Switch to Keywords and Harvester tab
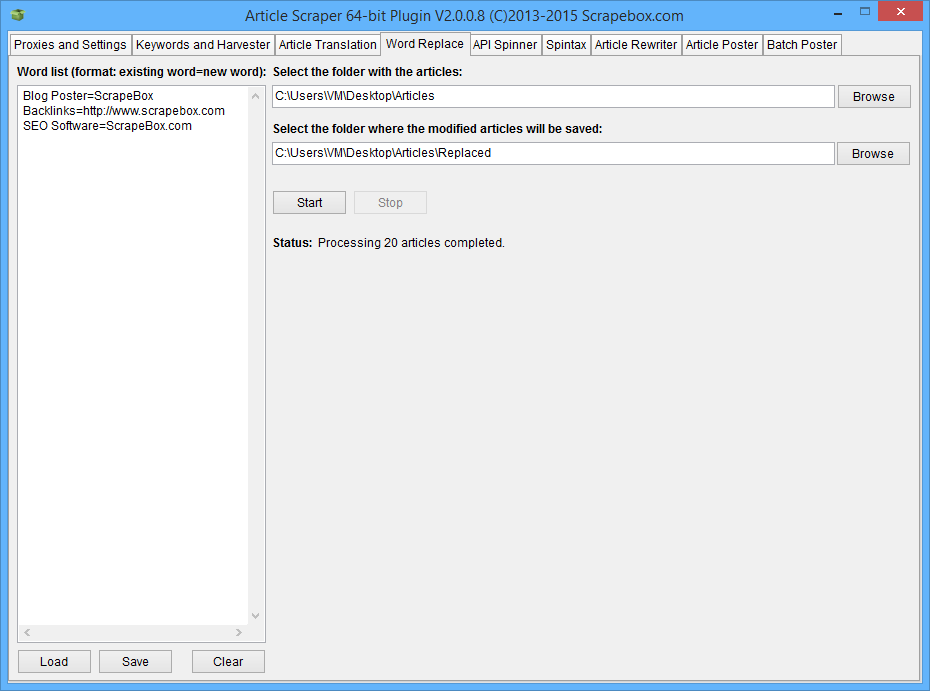Screen dimensions: 930x691 pos(203,45)
